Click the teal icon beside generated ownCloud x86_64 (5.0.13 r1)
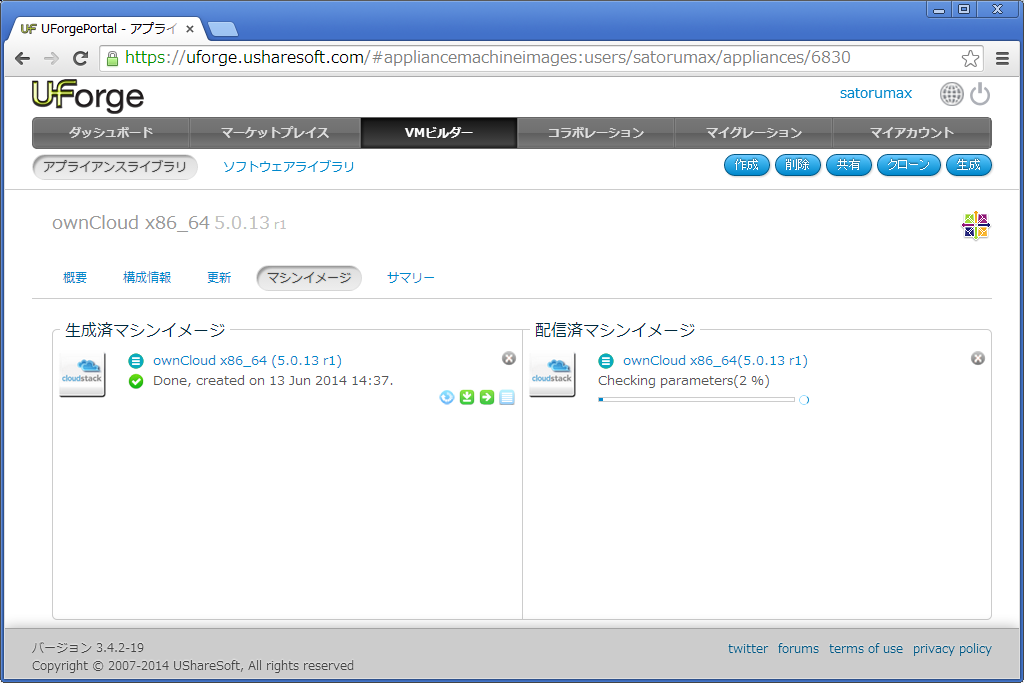This screenshot has height=683, width=1024. coord(136,360)
